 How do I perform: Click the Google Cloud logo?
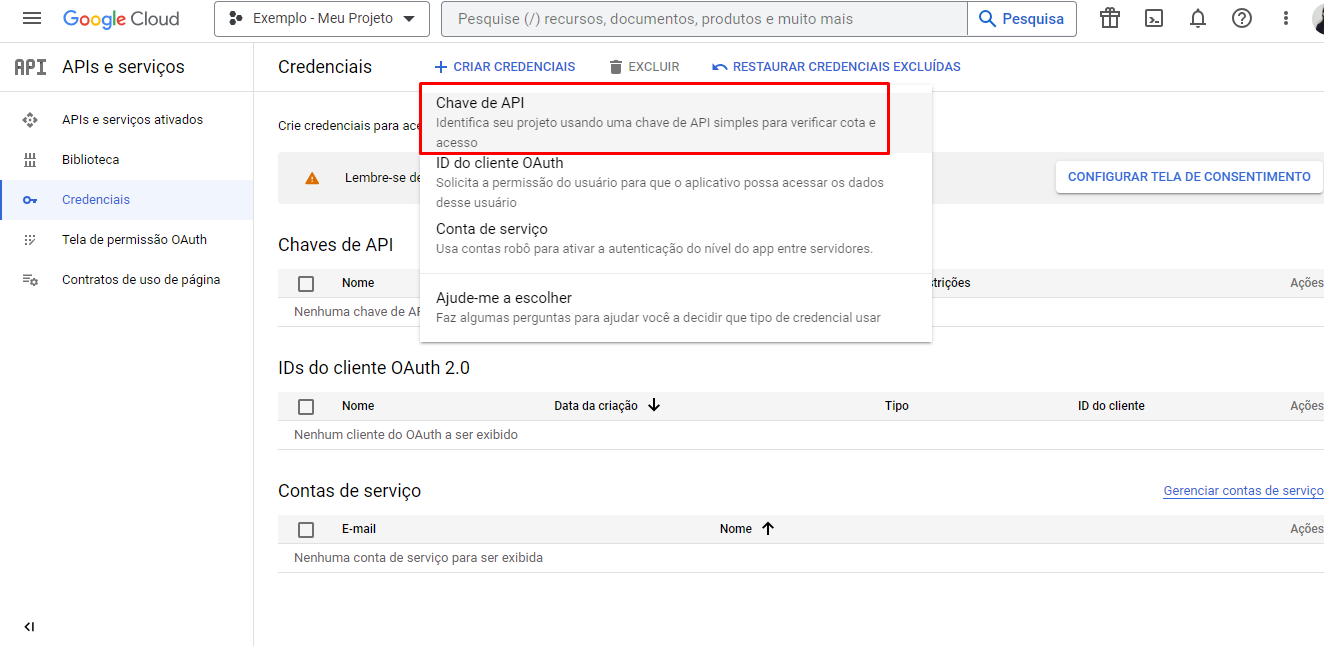[120, 17]
